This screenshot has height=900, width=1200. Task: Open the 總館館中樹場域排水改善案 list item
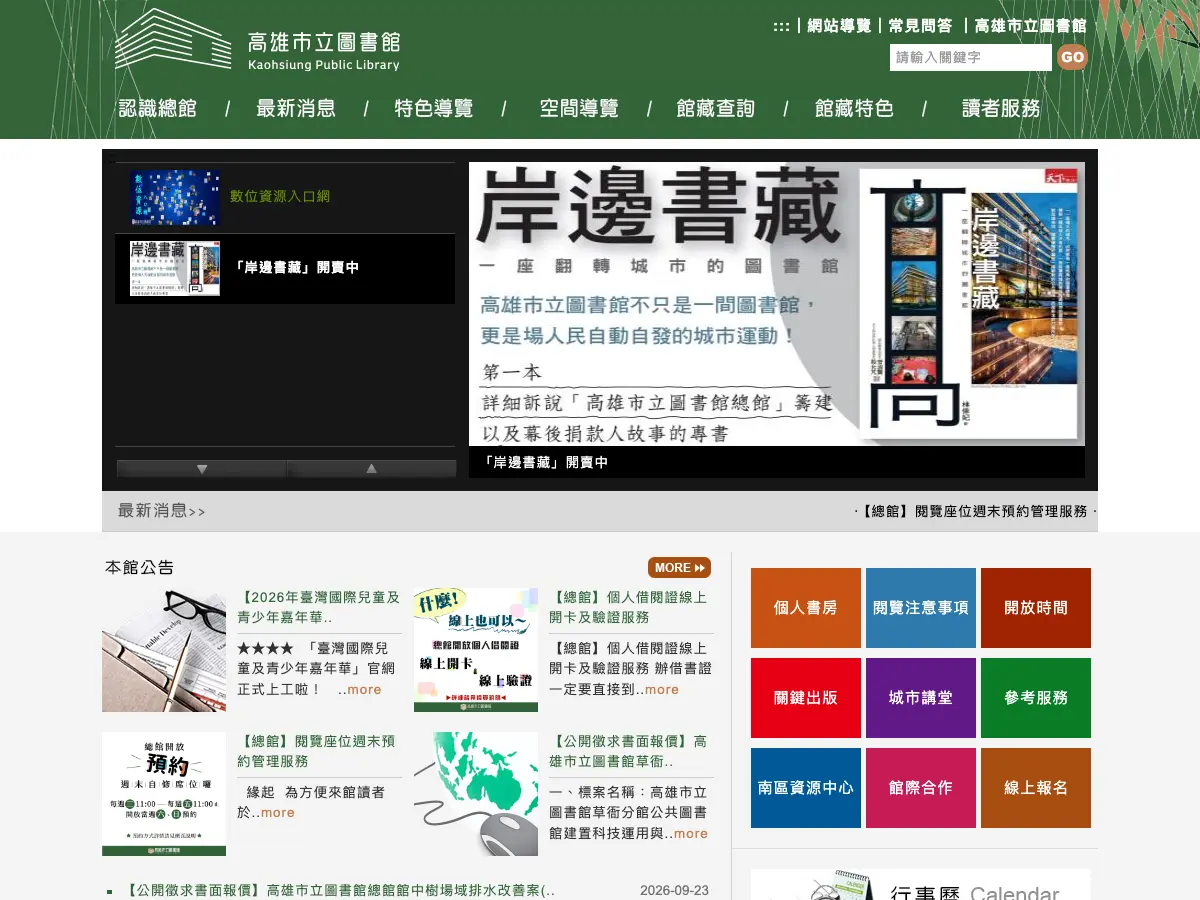click(340, 890)
